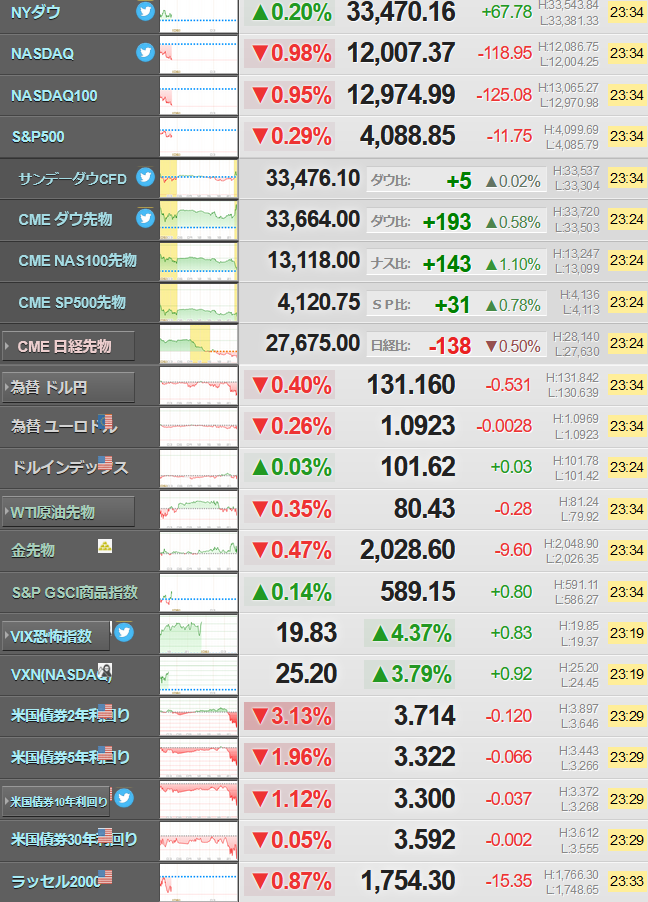Open the S&P500 mini chart

pyautogui.click(x=199, y=137)
